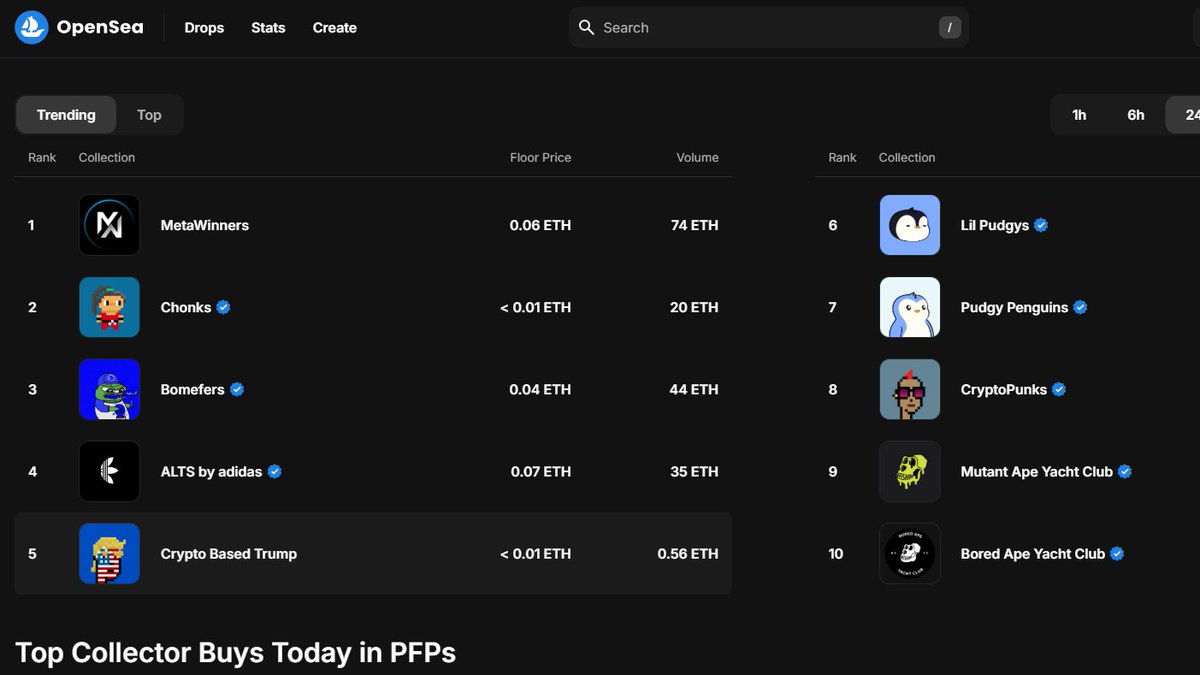Image resolution: width=1200 pixels, height=675 pixels.
Task: Click verified badge beside Mutant Ape Yacht Club
Action: [x=1125, y=471]
